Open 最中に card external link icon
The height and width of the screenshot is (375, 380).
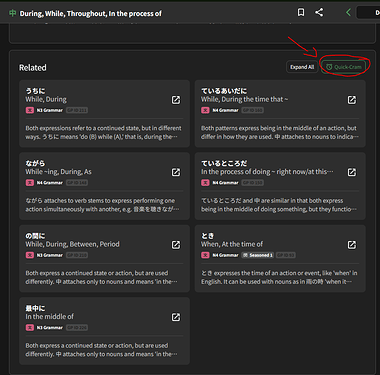pyautogui.click(x=176, y=317)
